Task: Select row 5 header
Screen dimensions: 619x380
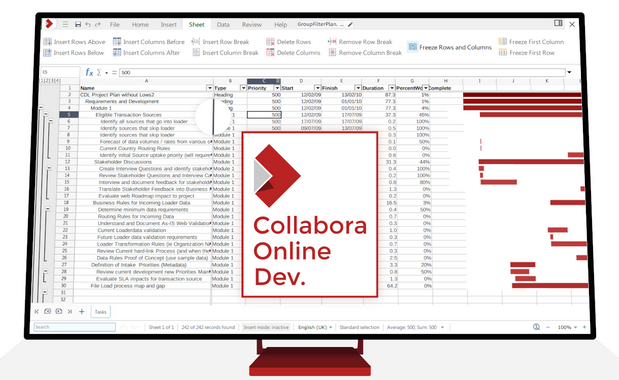Action: 69,115
